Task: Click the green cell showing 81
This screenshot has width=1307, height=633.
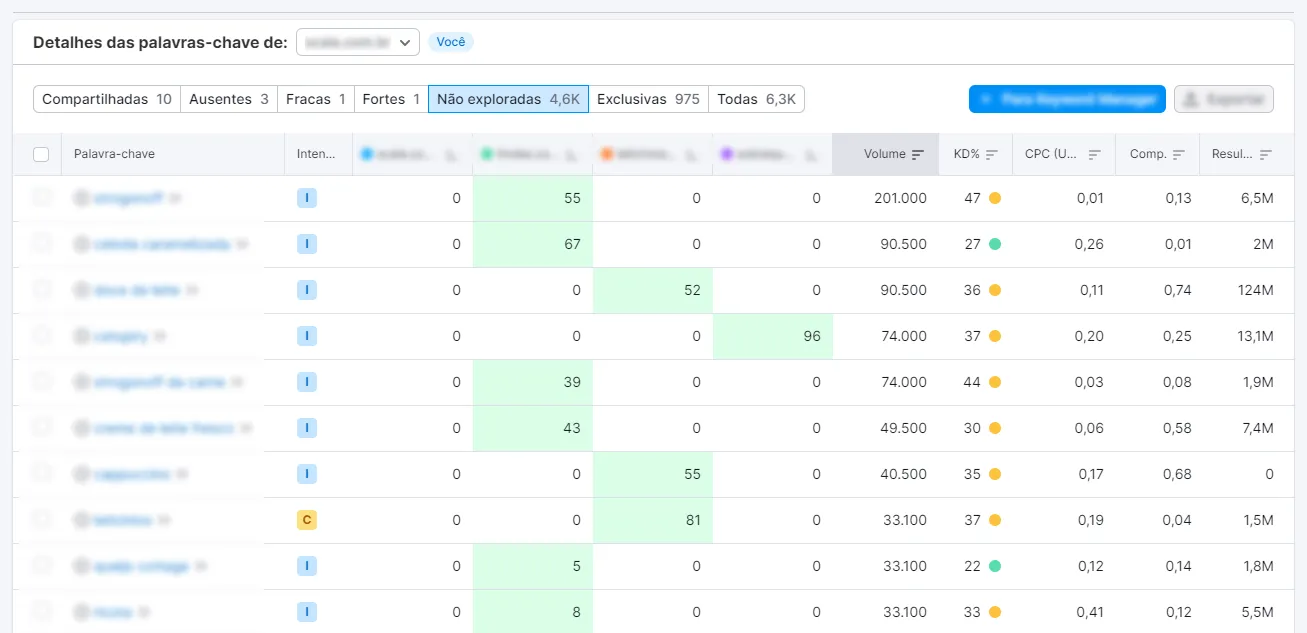Action: pyautogui.click(x=653, y=520)
